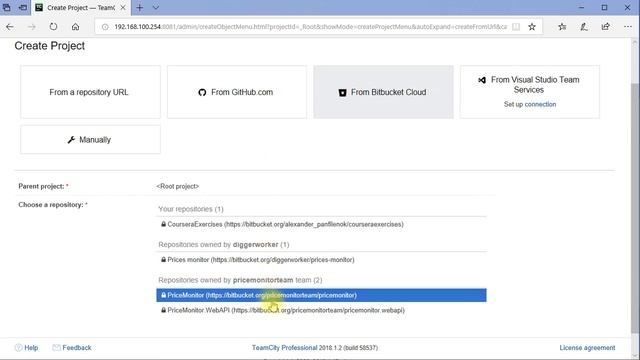Open the Feedback link in footer
Image resolution: width=640 pixels, height=360 pixels.
click(77, 348)
